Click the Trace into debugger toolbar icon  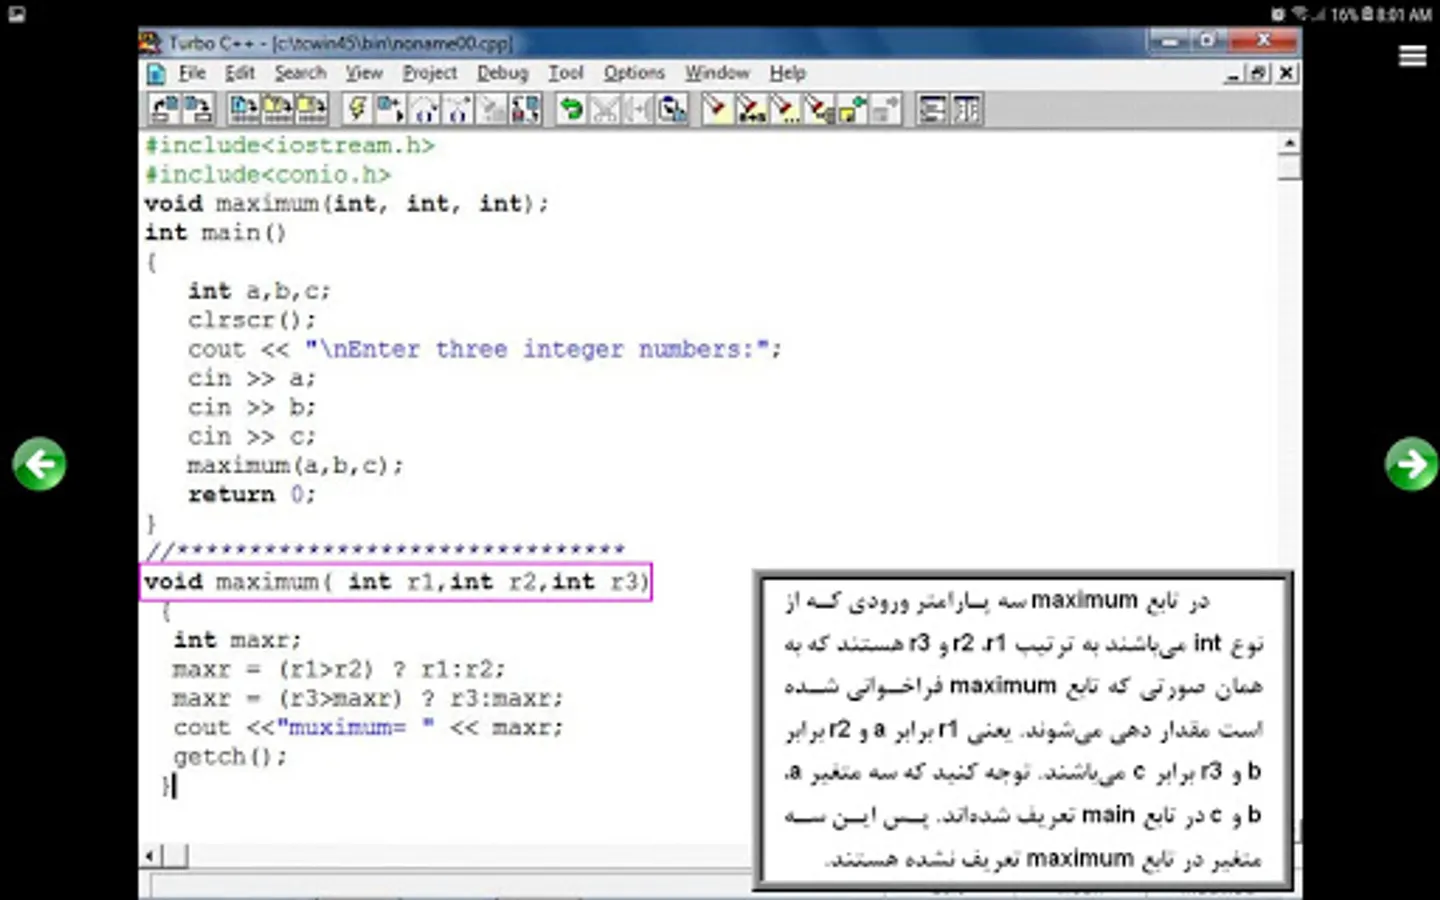click(x=458, y=109)
